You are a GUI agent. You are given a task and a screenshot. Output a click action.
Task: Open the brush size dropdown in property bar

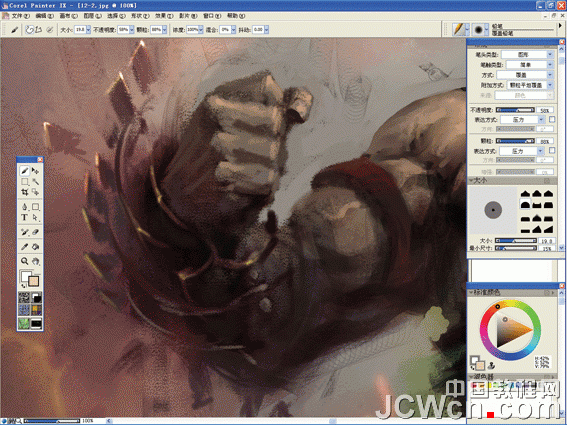(88, 30)
